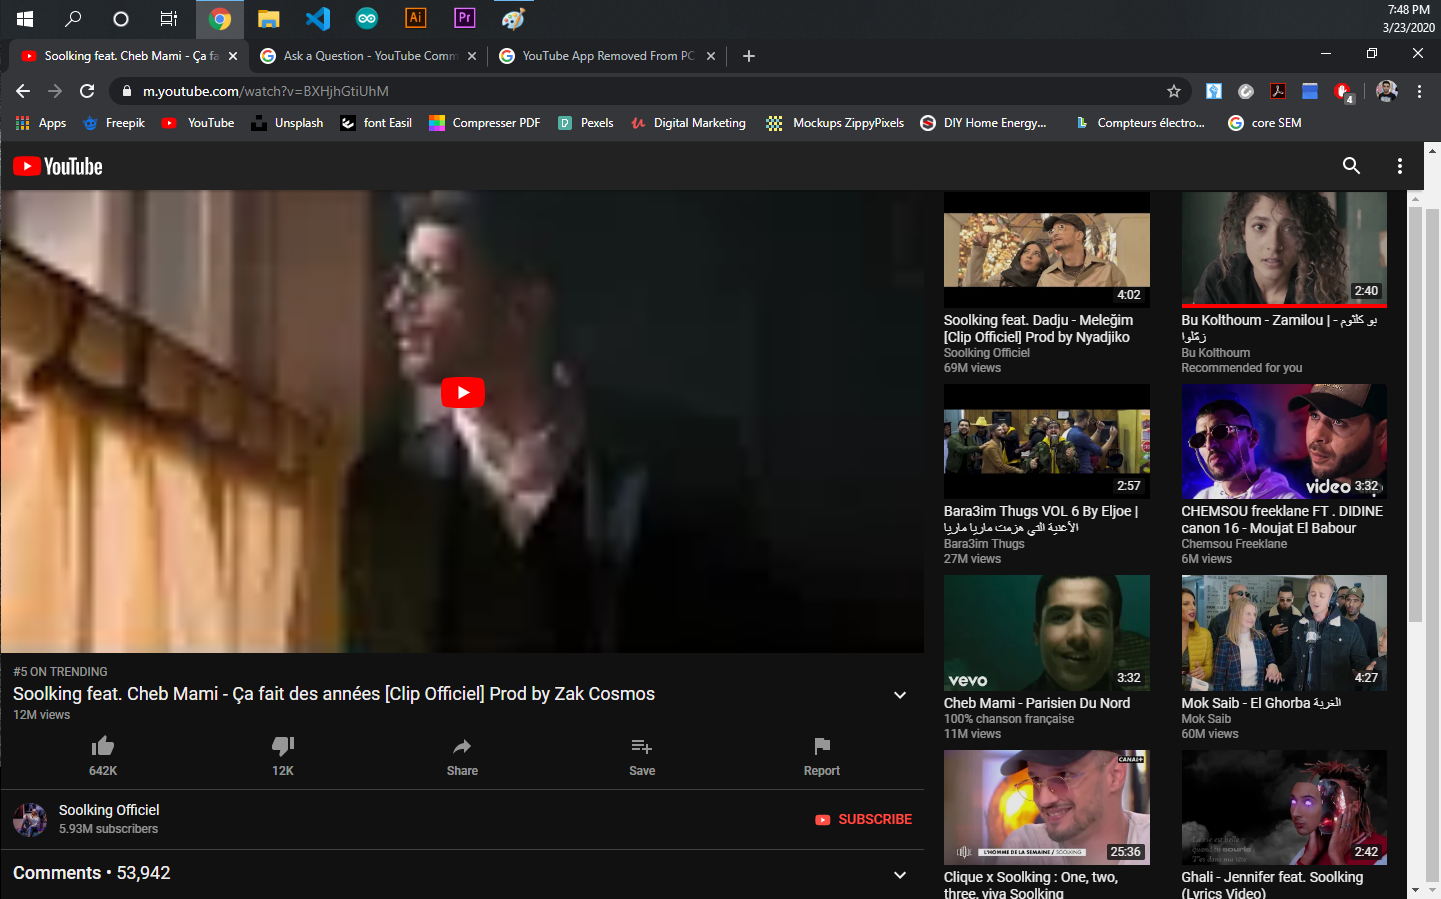Viewport: 1441px width, 899px height.
Task: Close the Ask a Question tab
Action: (472, 56)
